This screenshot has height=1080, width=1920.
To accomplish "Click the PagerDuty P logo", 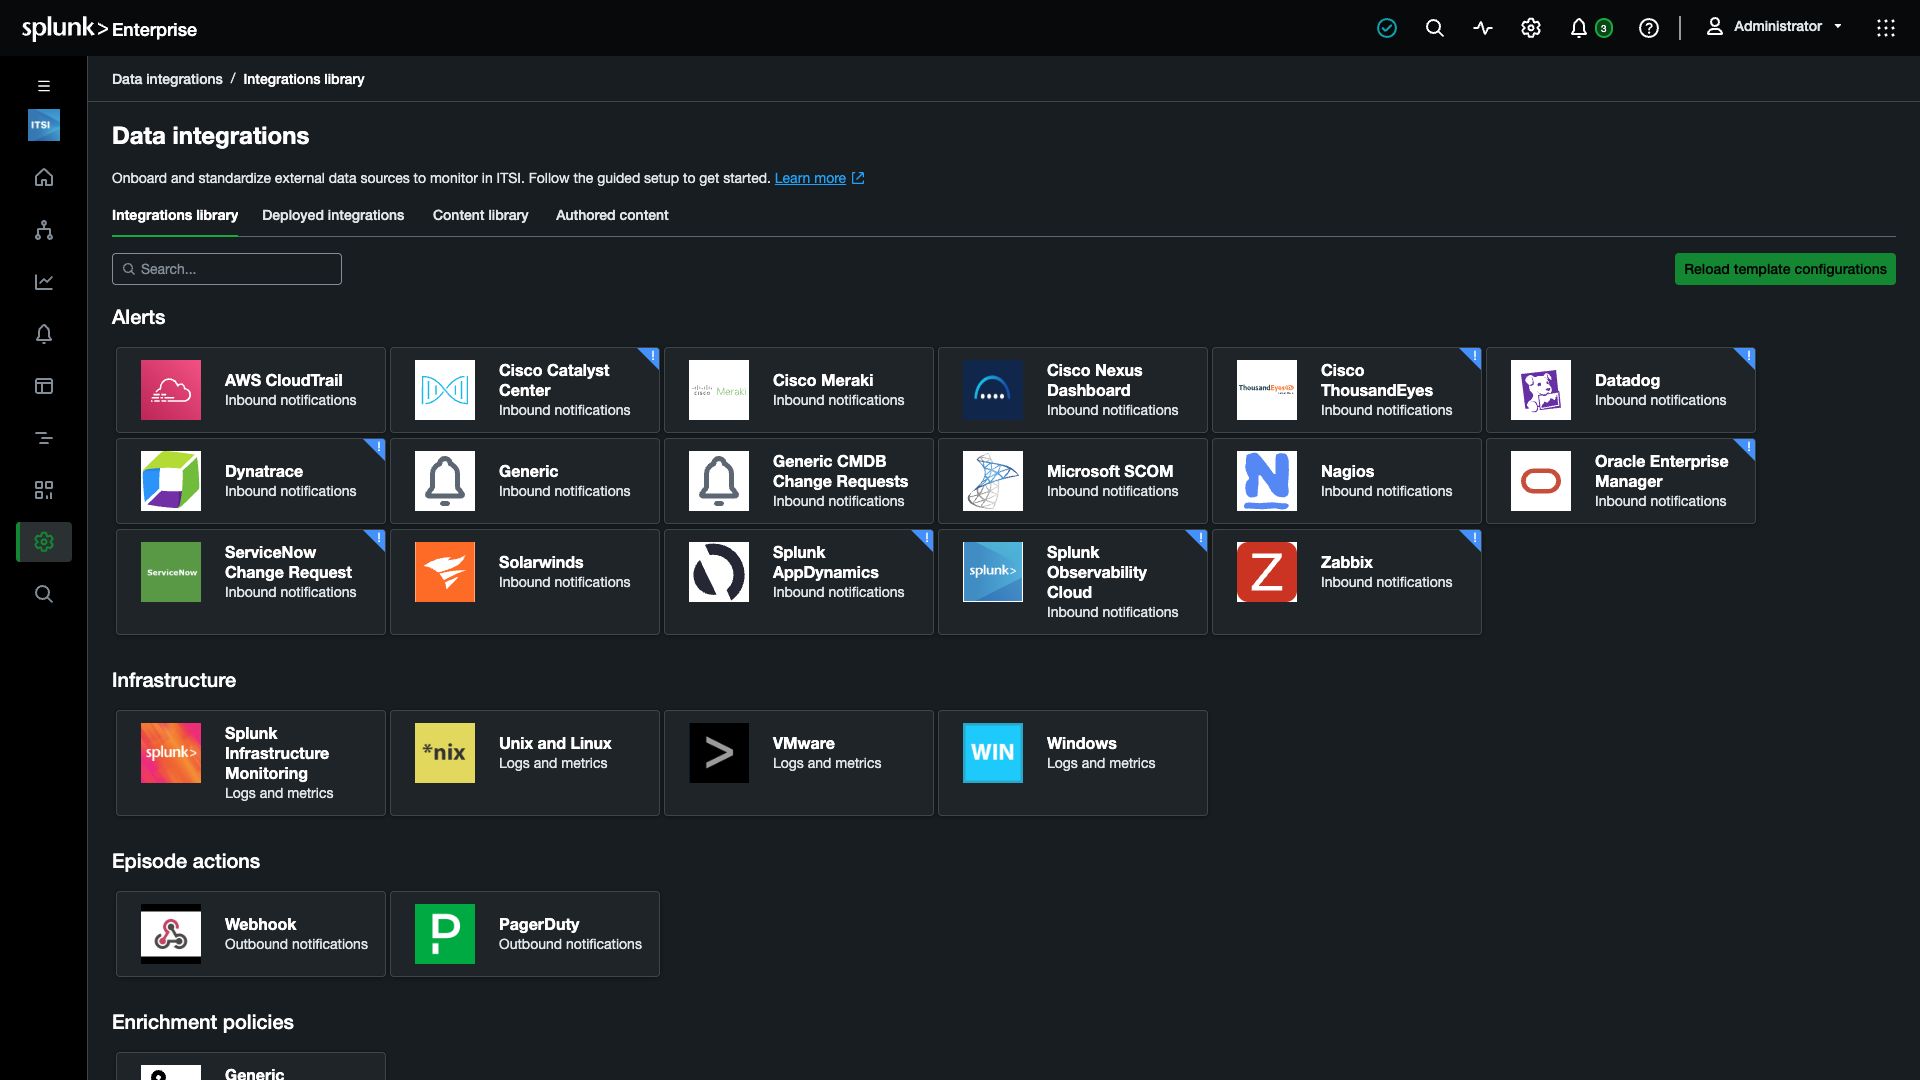I will pyautogui.click(x=445, y=934).
